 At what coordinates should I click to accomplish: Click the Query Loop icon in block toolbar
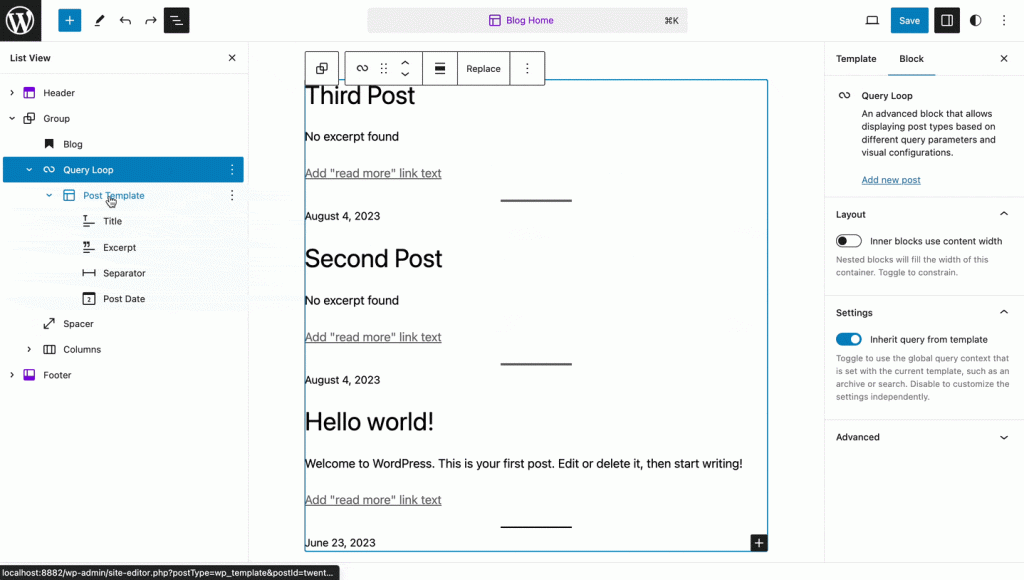[x=361, y=68]
